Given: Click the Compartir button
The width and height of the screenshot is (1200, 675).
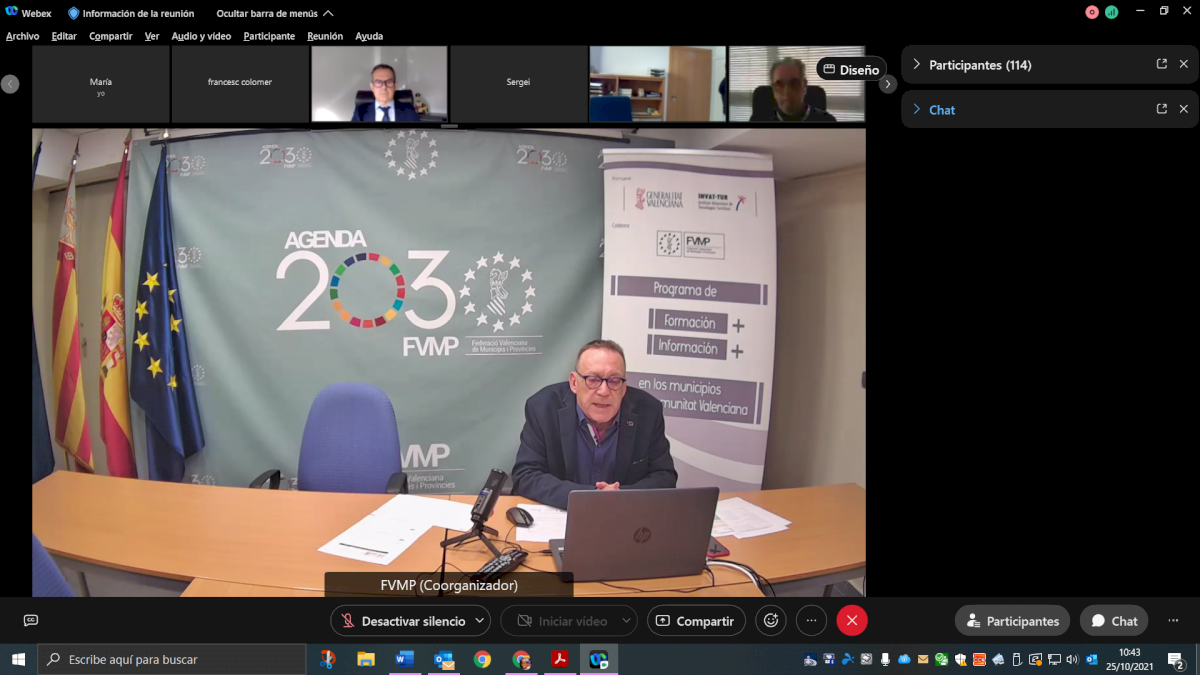Looking at the screenshot, I should pyautogui.click(x=696, y=621).
